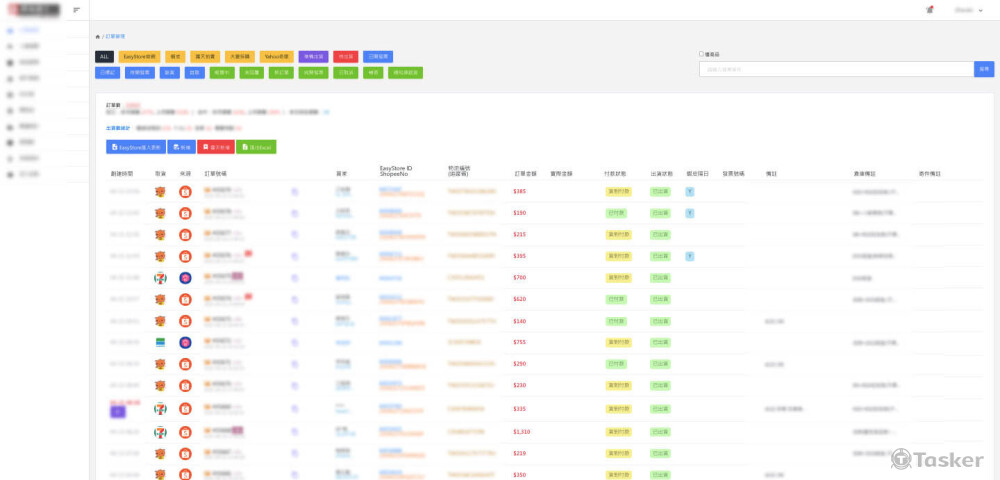Click the EasyStore import update button

pos(136,147)
